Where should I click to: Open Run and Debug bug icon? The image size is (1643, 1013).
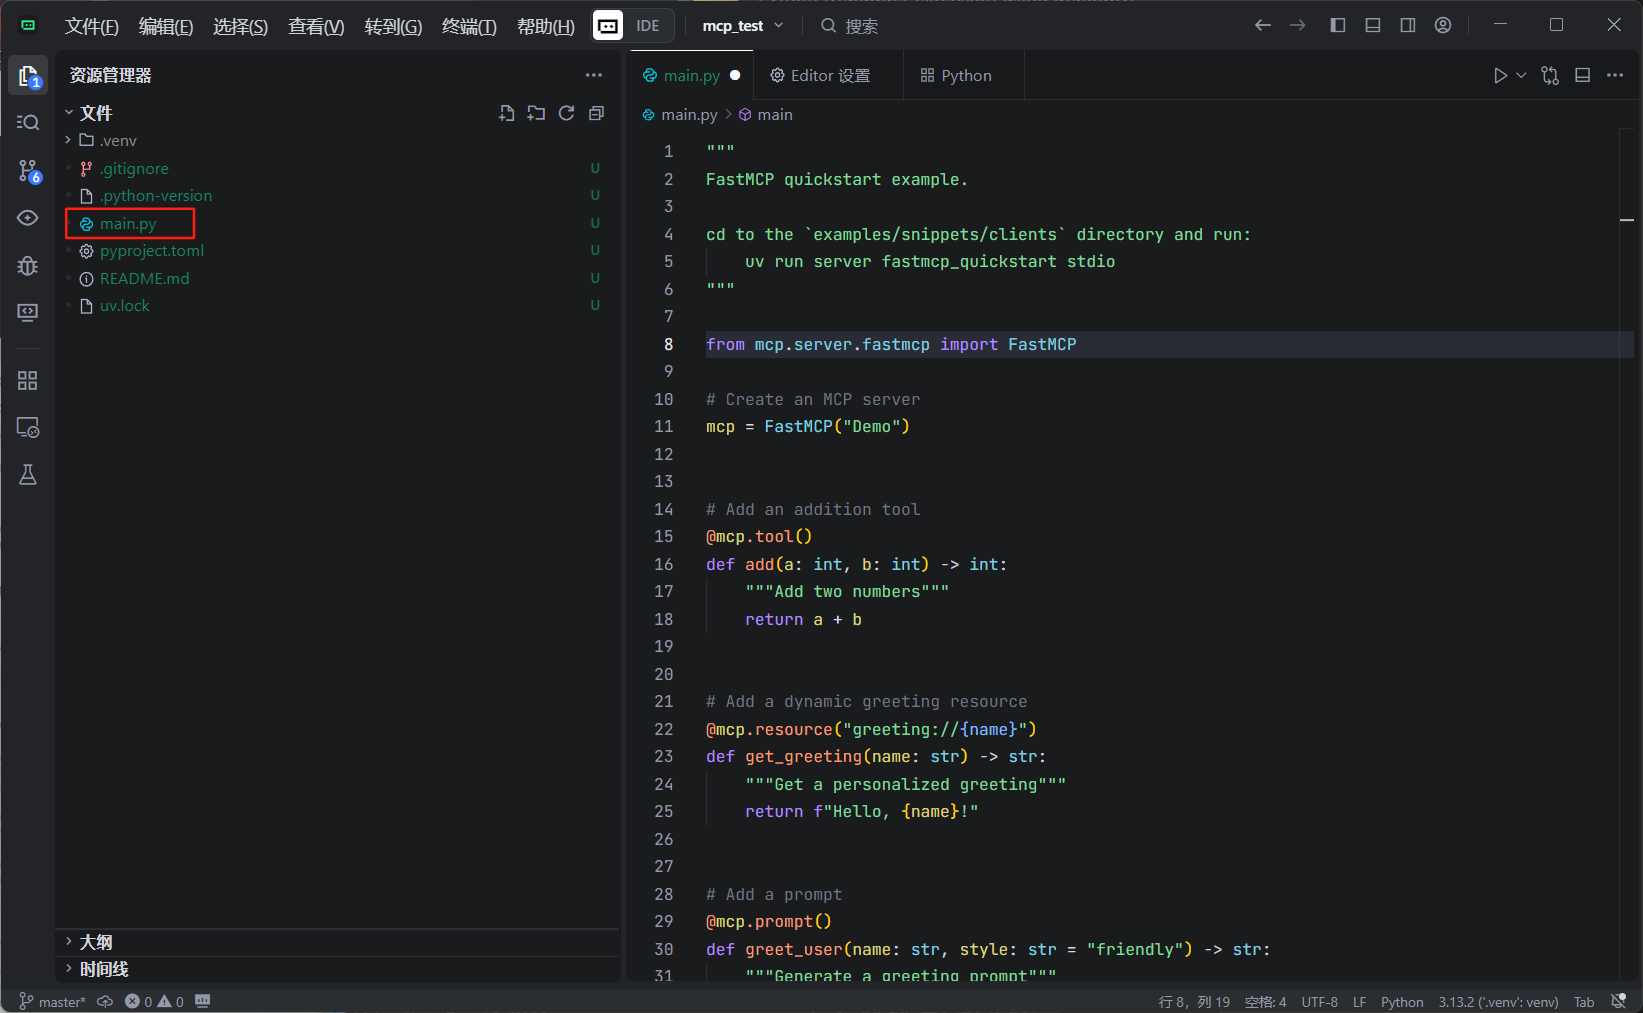(x=28, y=266)
